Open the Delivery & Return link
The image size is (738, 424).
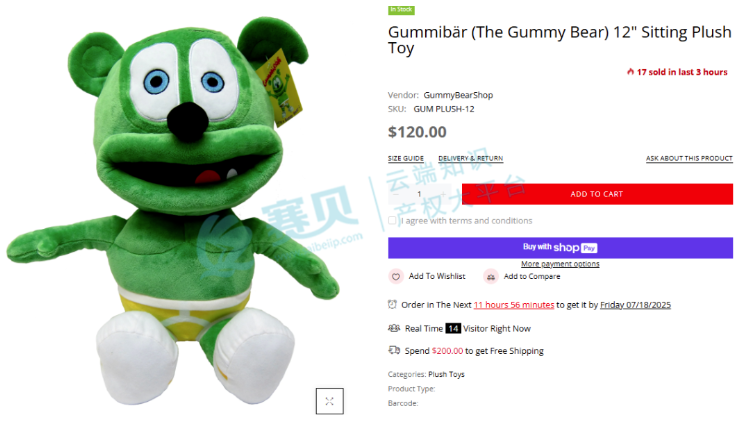pyautogui.click(x=471, y=159)
